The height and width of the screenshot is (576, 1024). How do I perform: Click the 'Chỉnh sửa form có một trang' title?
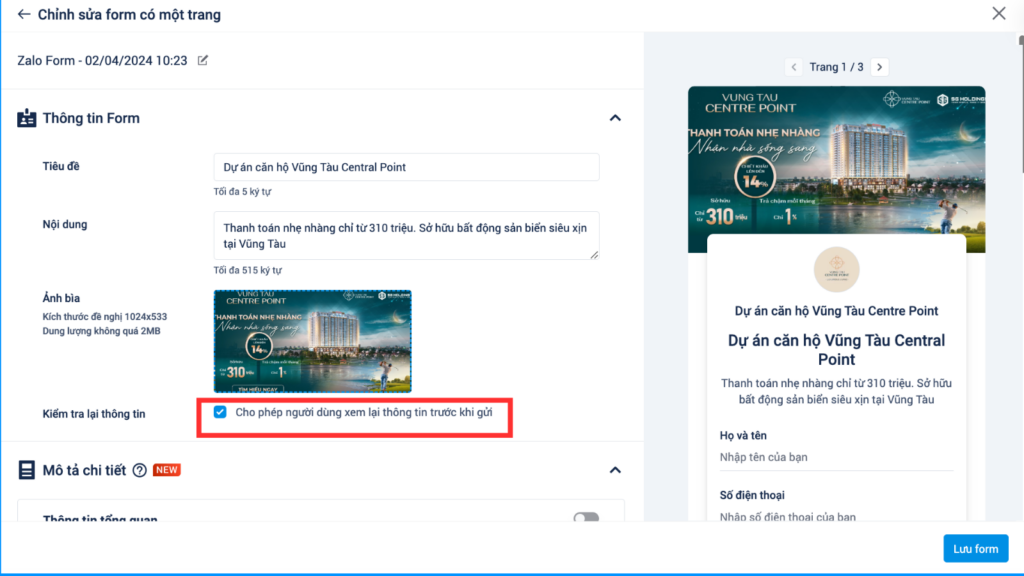point(129,14)
